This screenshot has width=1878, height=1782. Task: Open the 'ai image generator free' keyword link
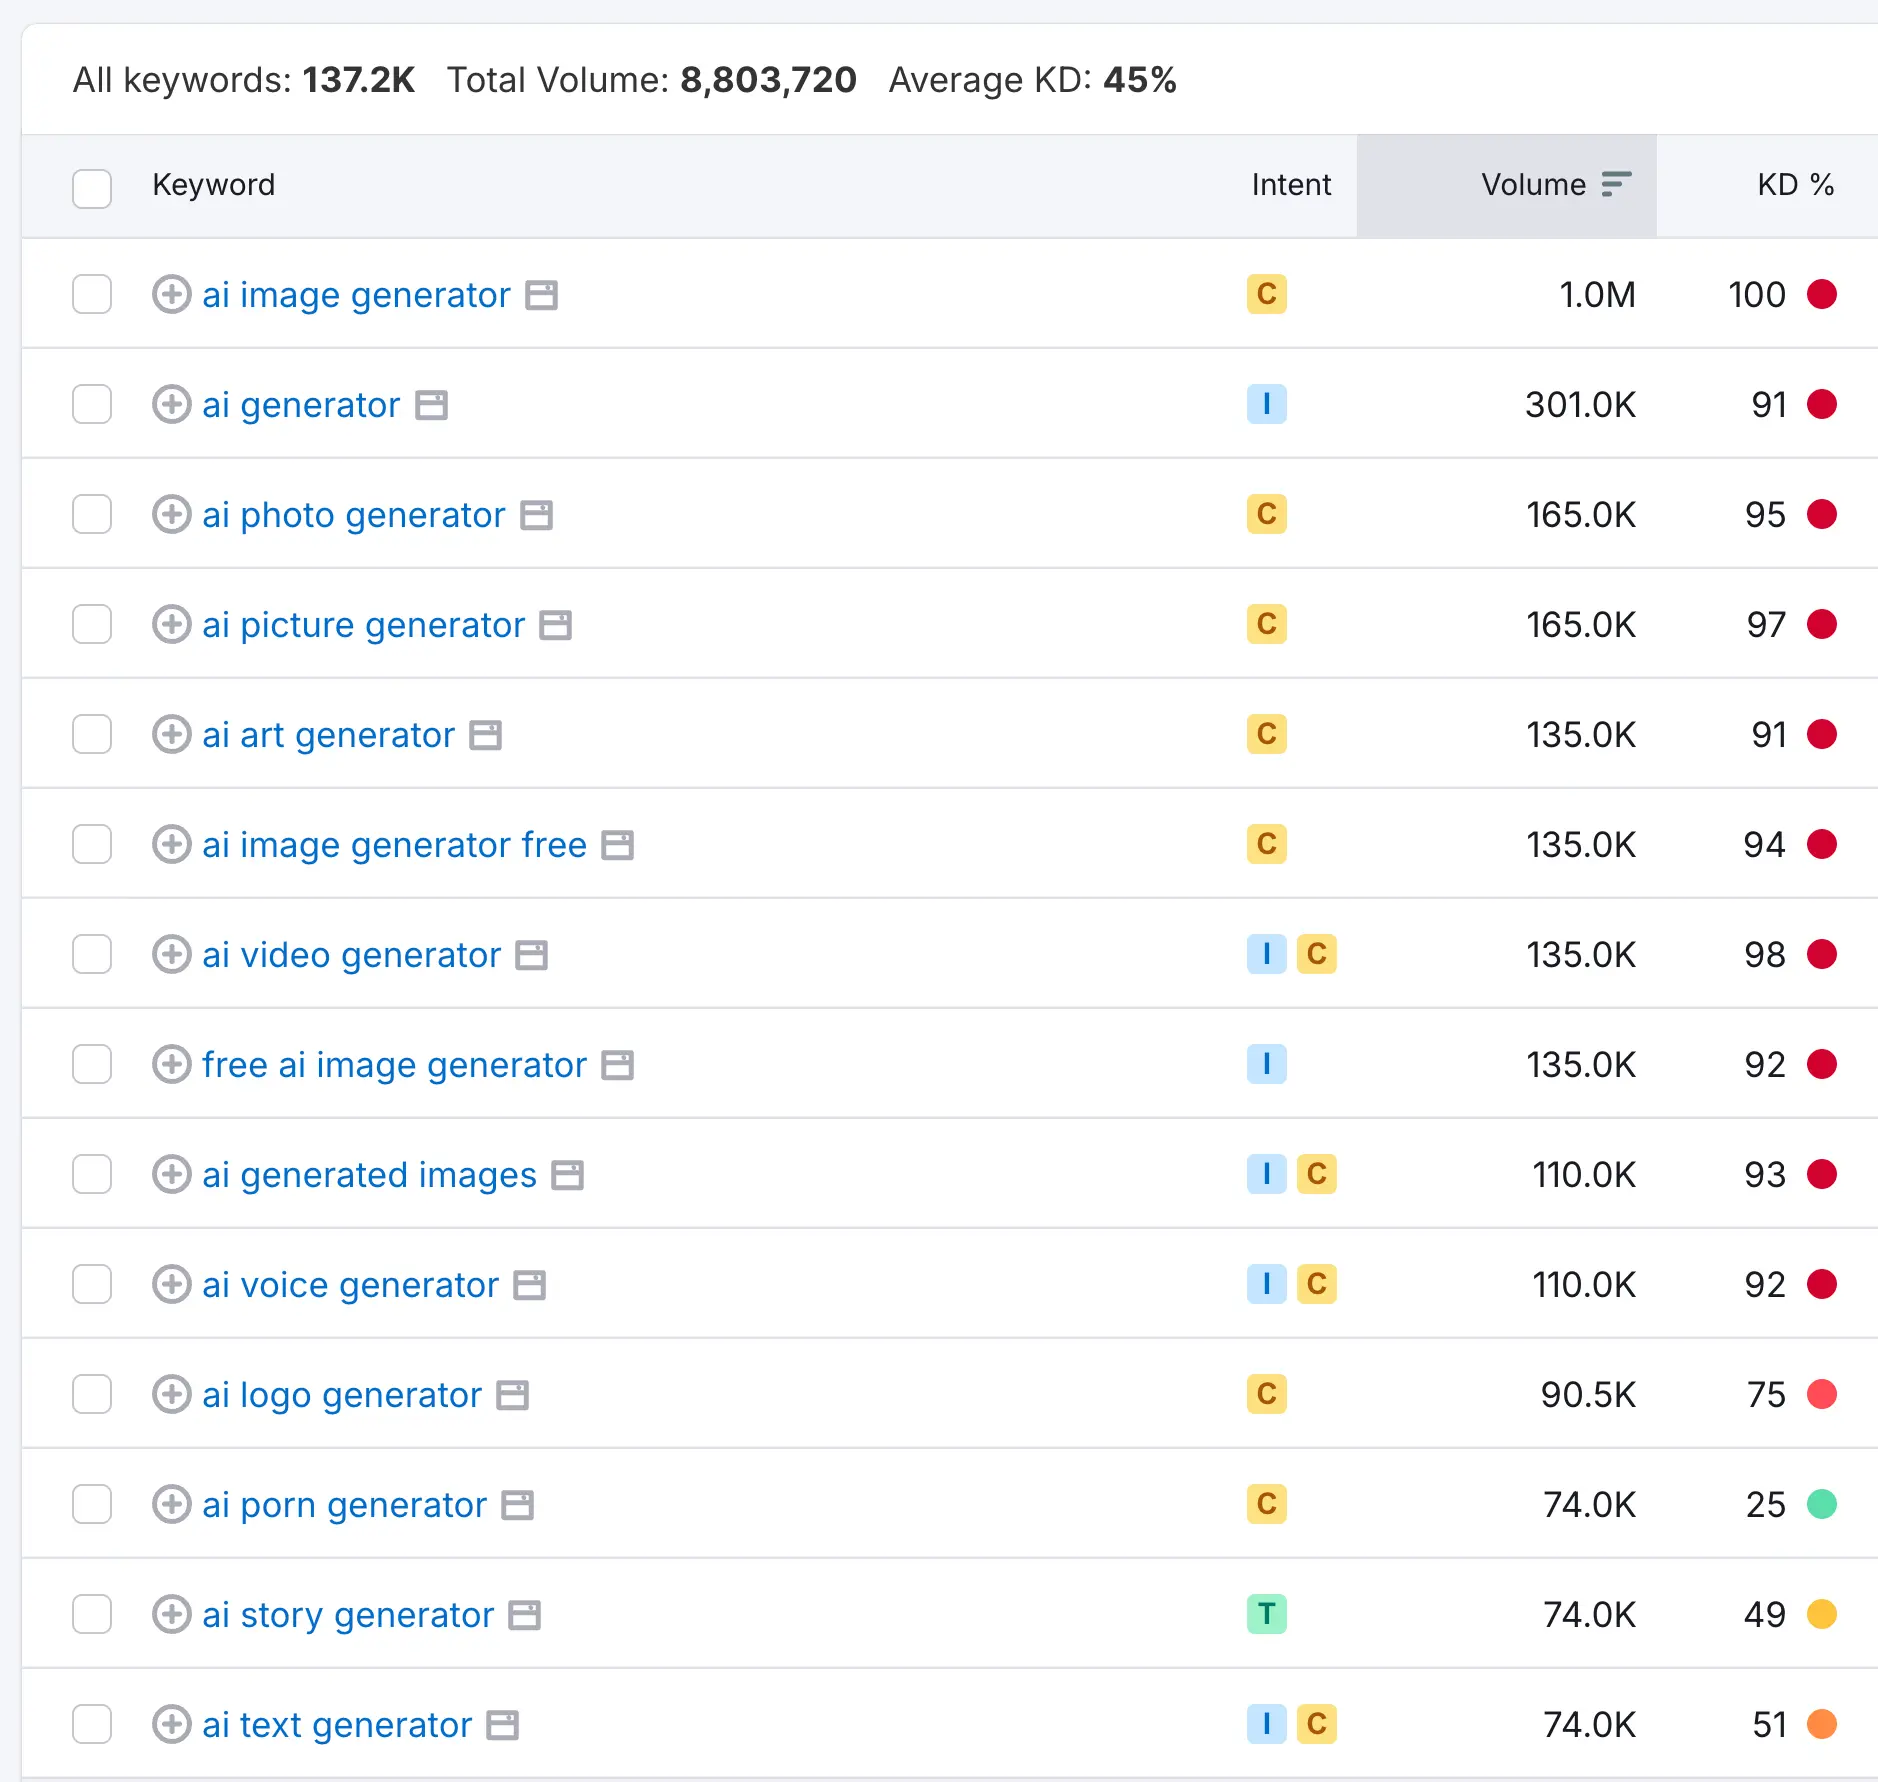click(394, 845)
